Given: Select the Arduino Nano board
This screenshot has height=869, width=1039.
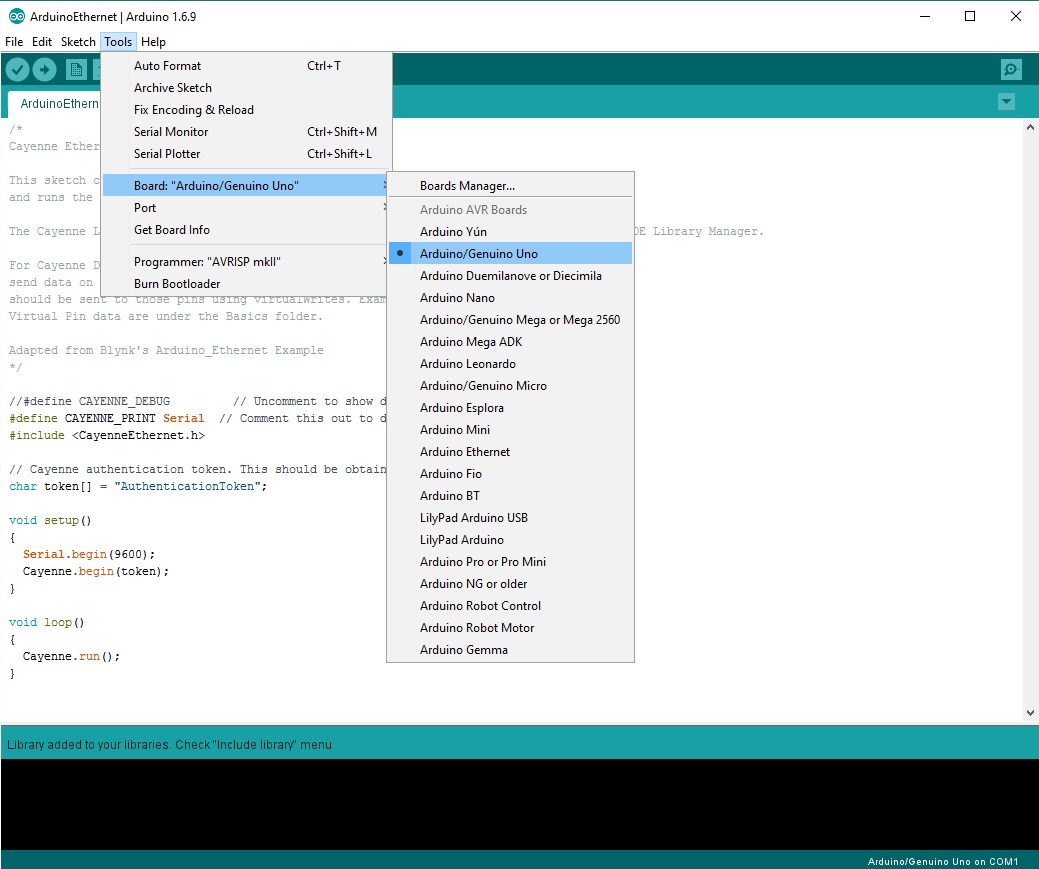Looking at the screenshot, I should [x=458, y=297].
